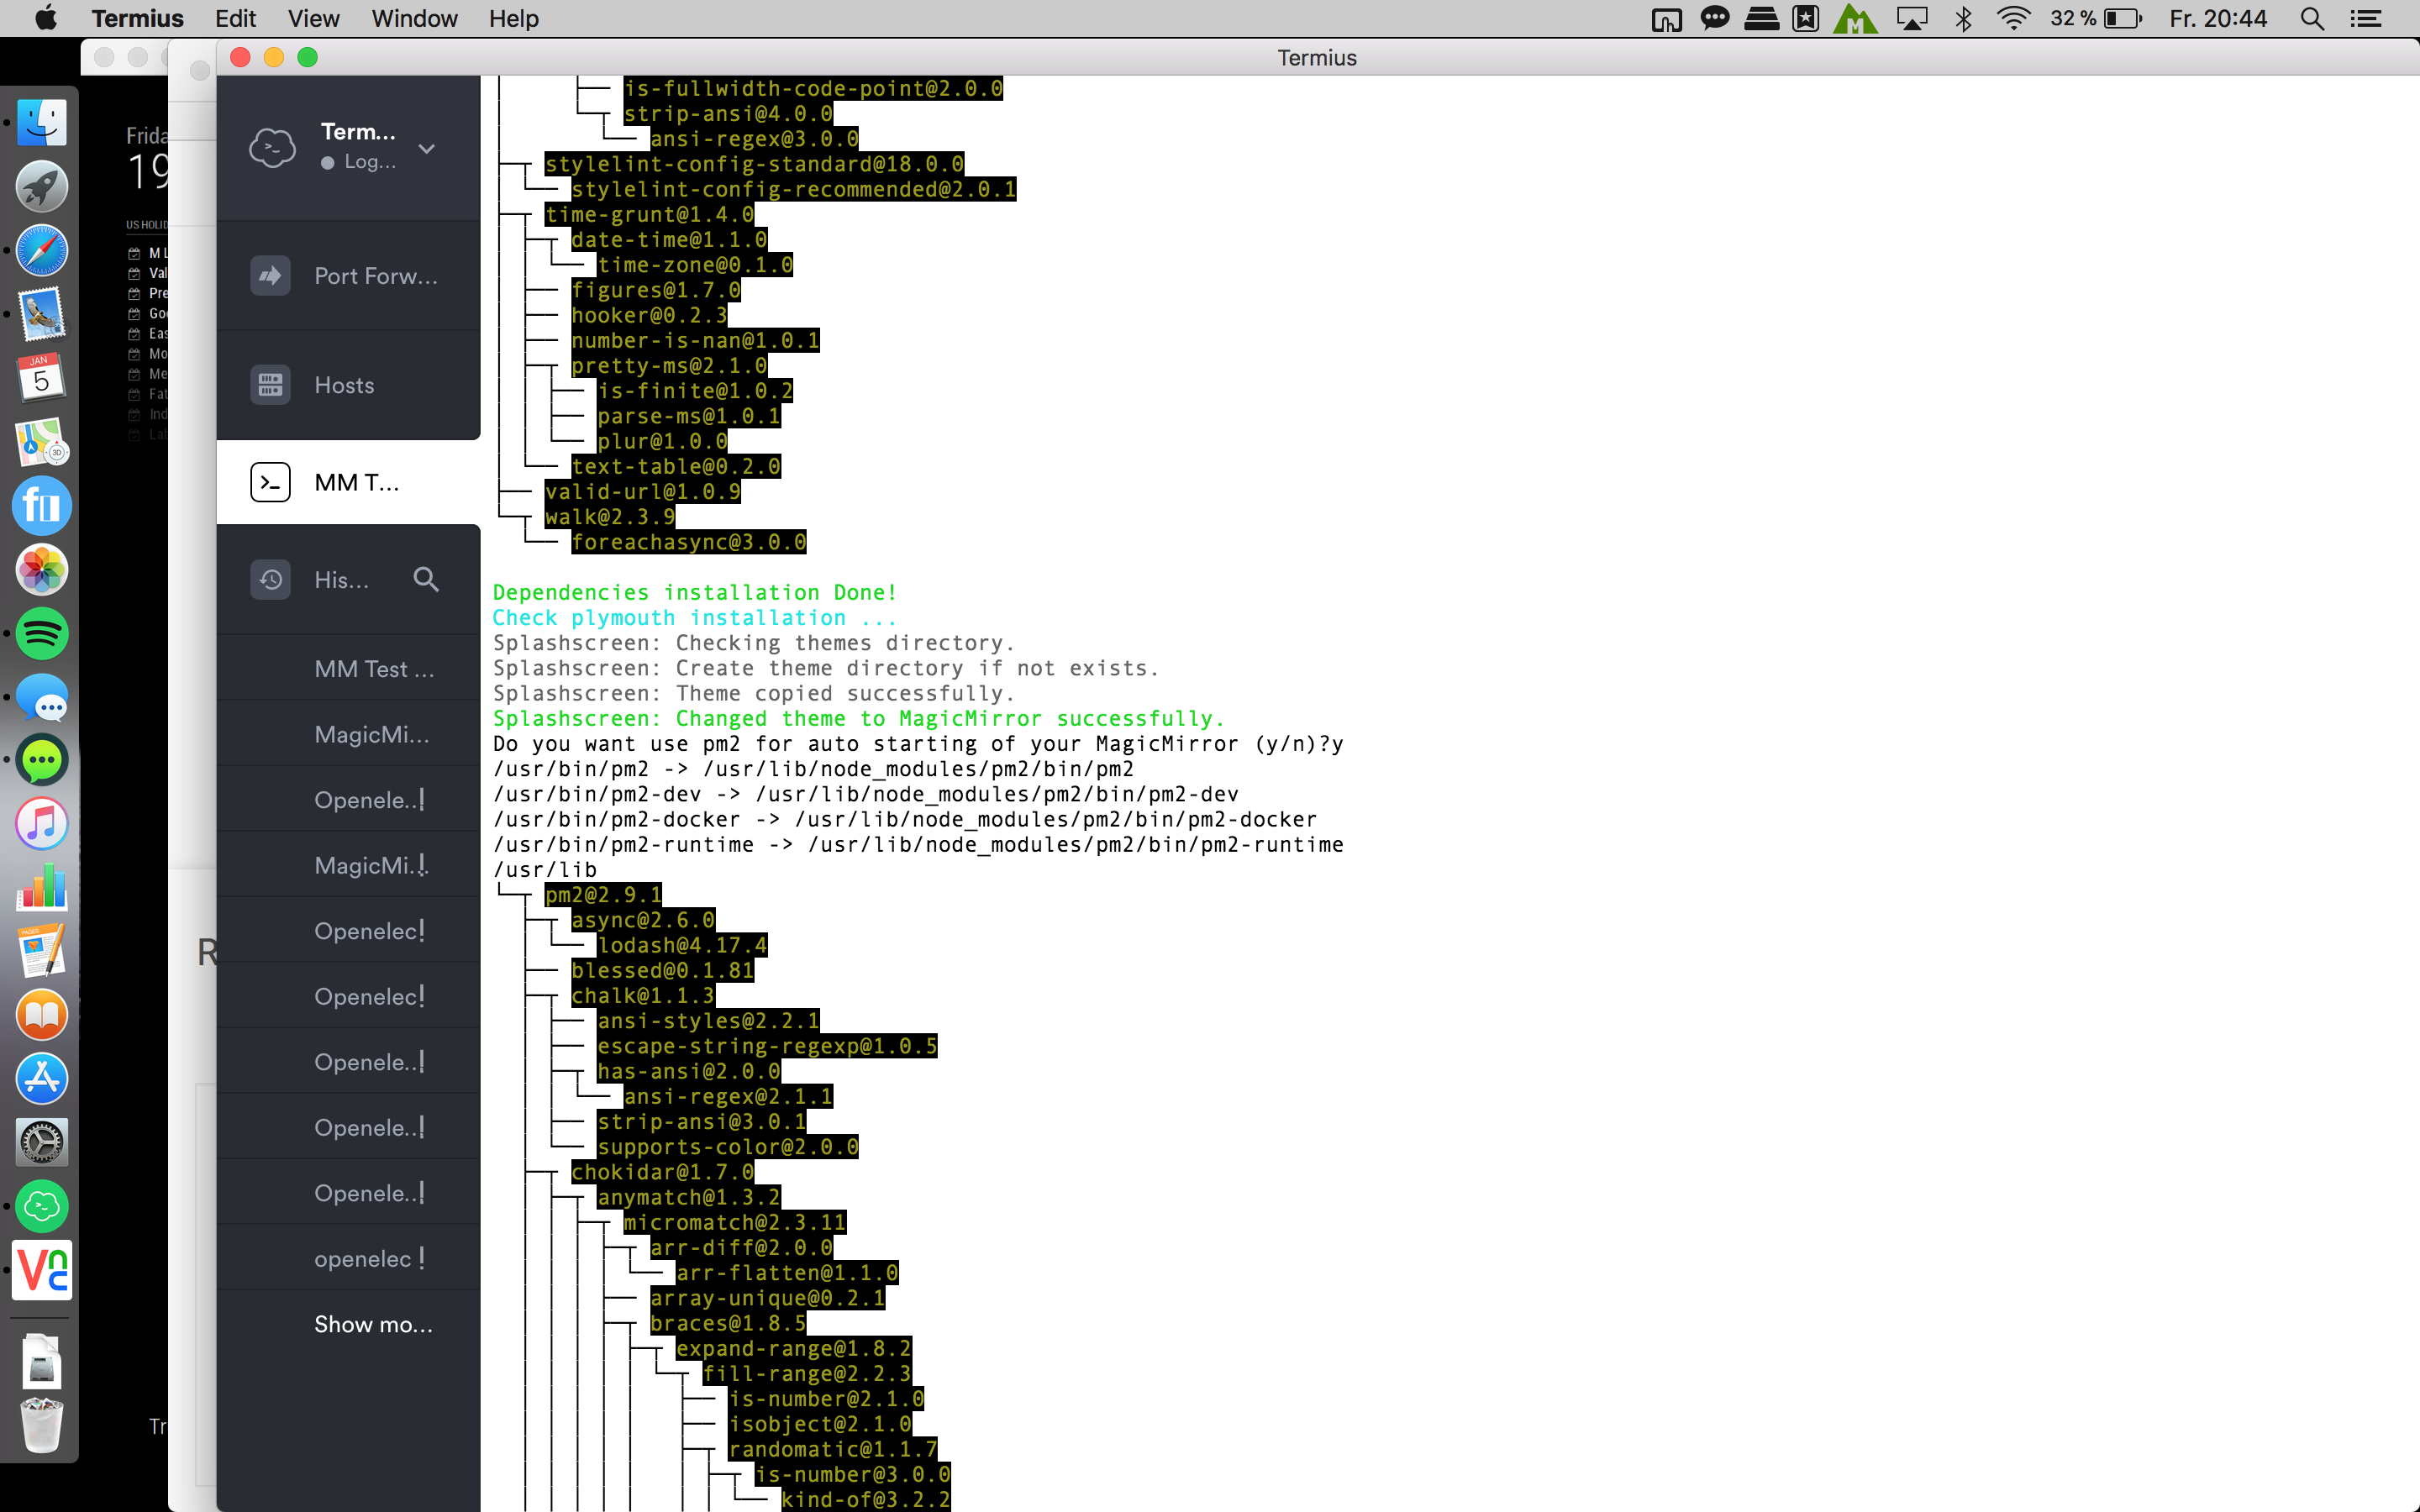Image resolution: width=2420 pixels, height=1512 pixels.
Task: Open Spotify from the dock
Action: pos(42,634)
